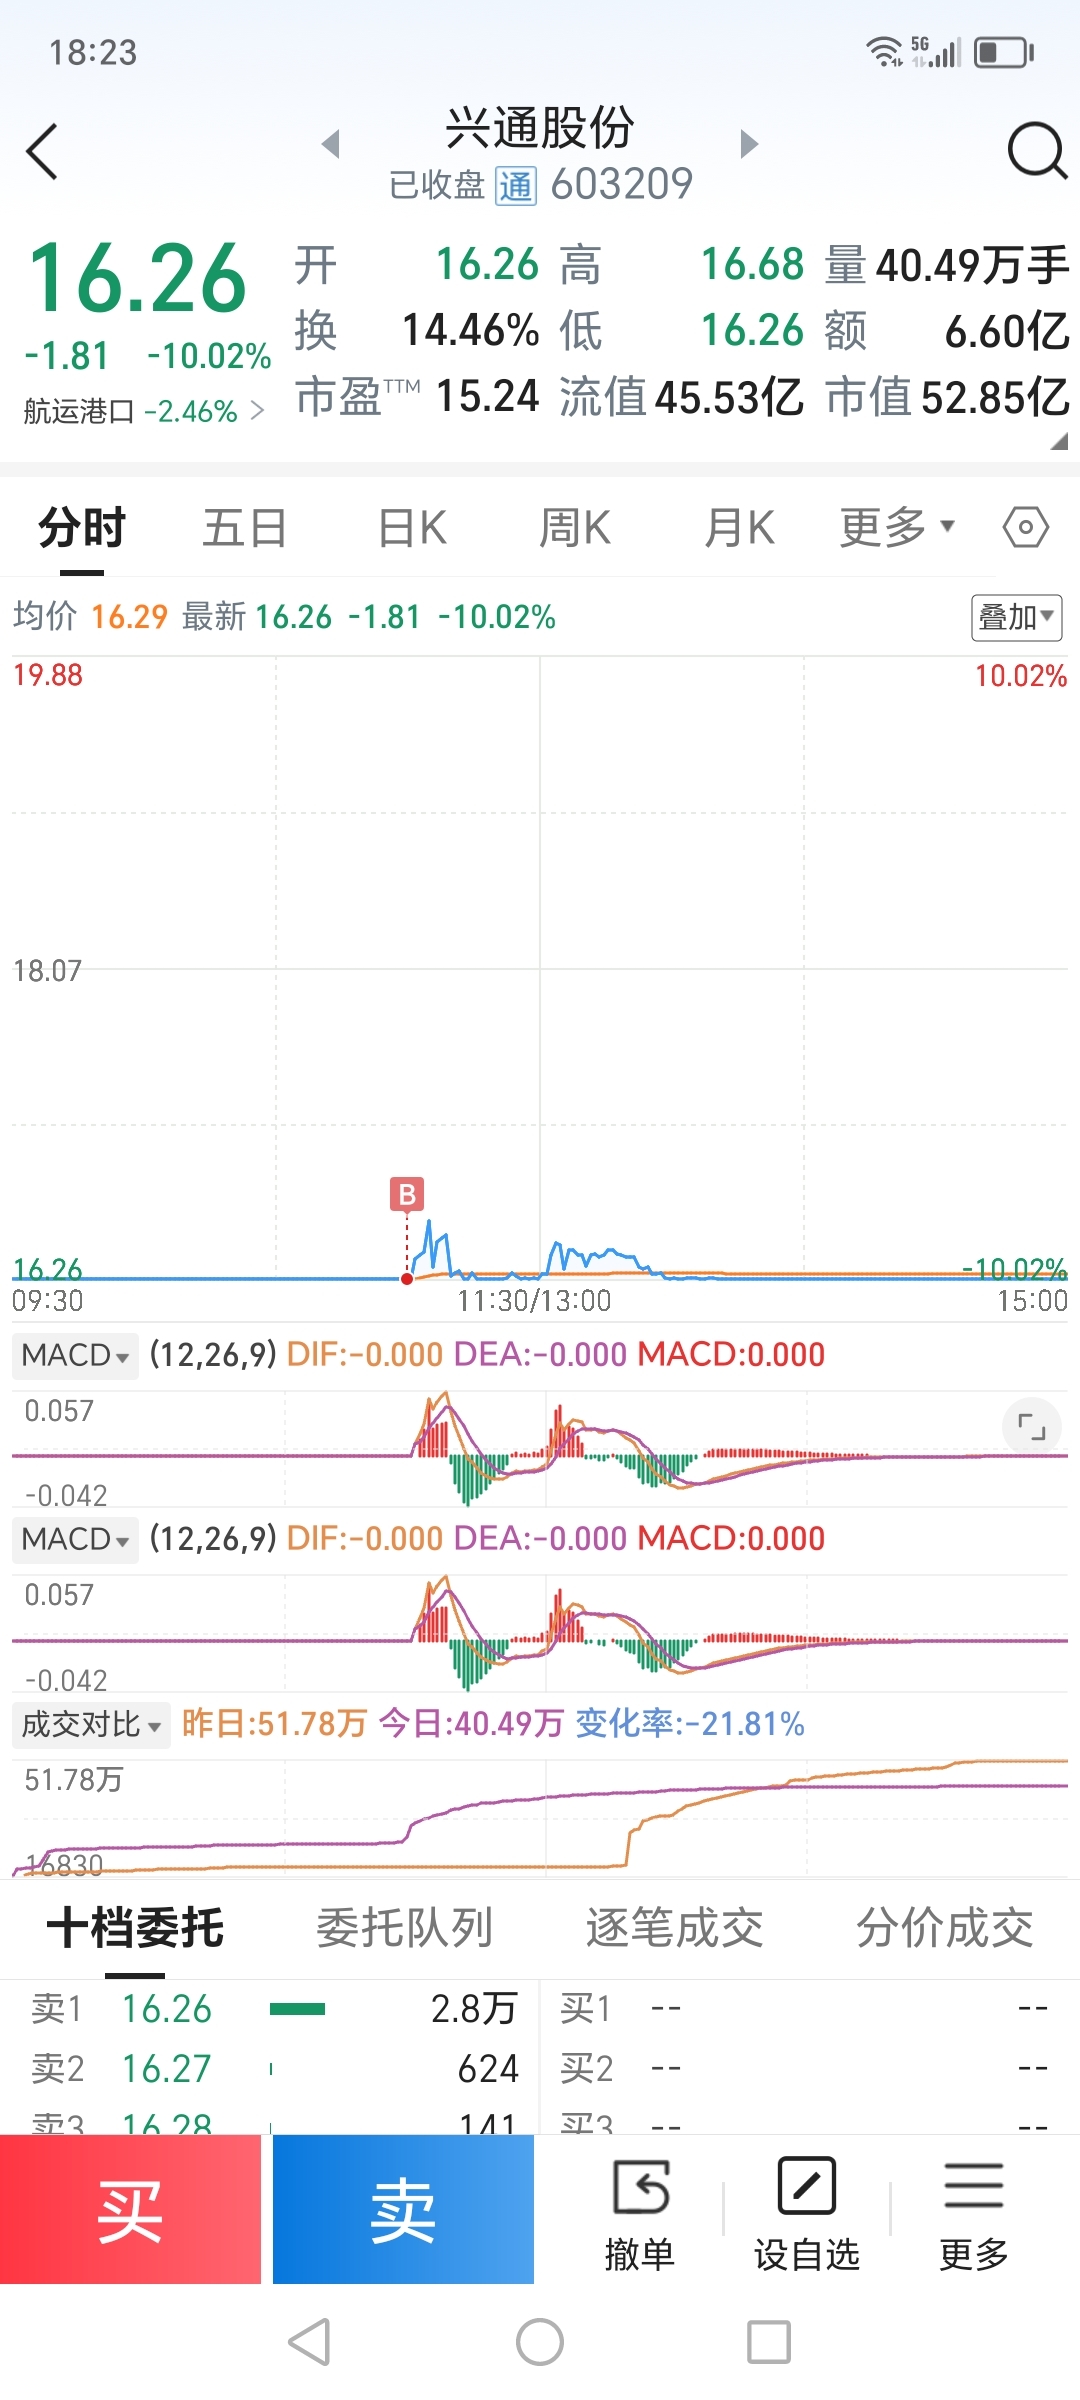Open the 更多 hamburger menu icon
The height and width of the screenshot is (2400, 1080).
pos(973,2186)
